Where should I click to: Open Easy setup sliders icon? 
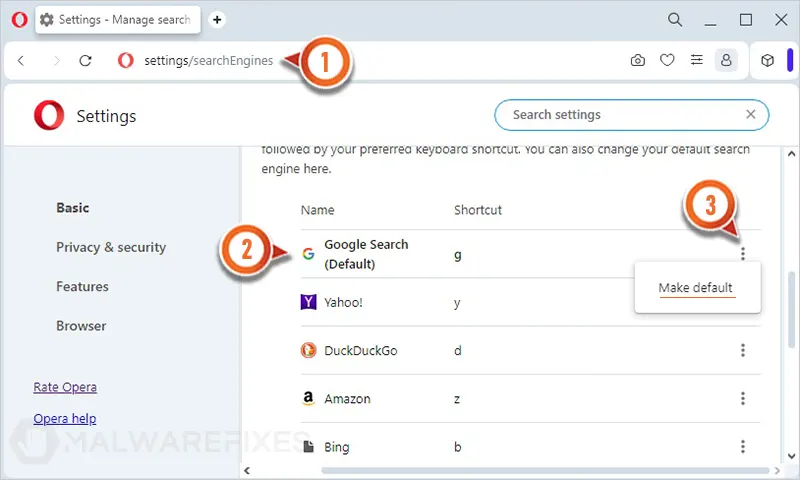click(x=696, y=60)
